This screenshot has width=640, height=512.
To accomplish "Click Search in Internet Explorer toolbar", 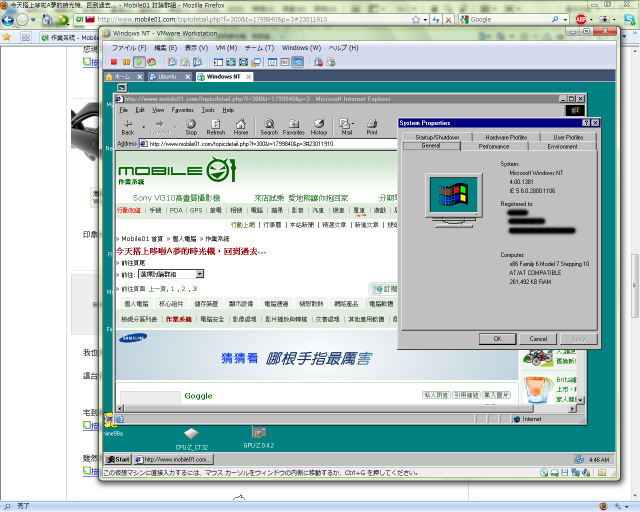I will tap(269, 127).
